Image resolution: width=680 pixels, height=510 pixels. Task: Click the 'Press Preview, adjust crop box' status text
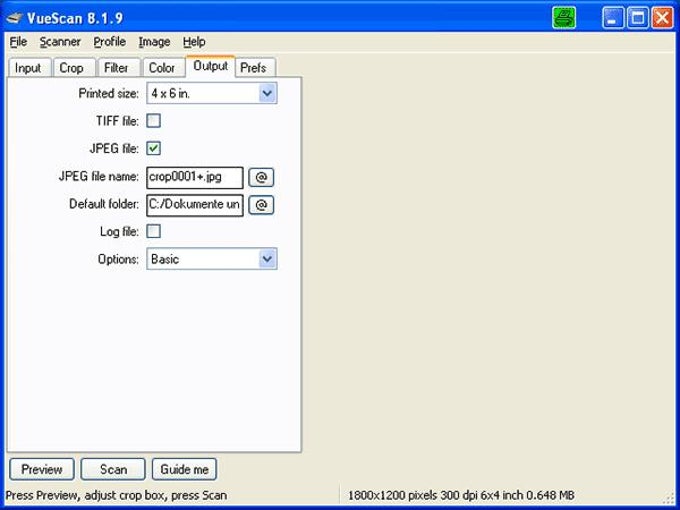pos(116,495)
